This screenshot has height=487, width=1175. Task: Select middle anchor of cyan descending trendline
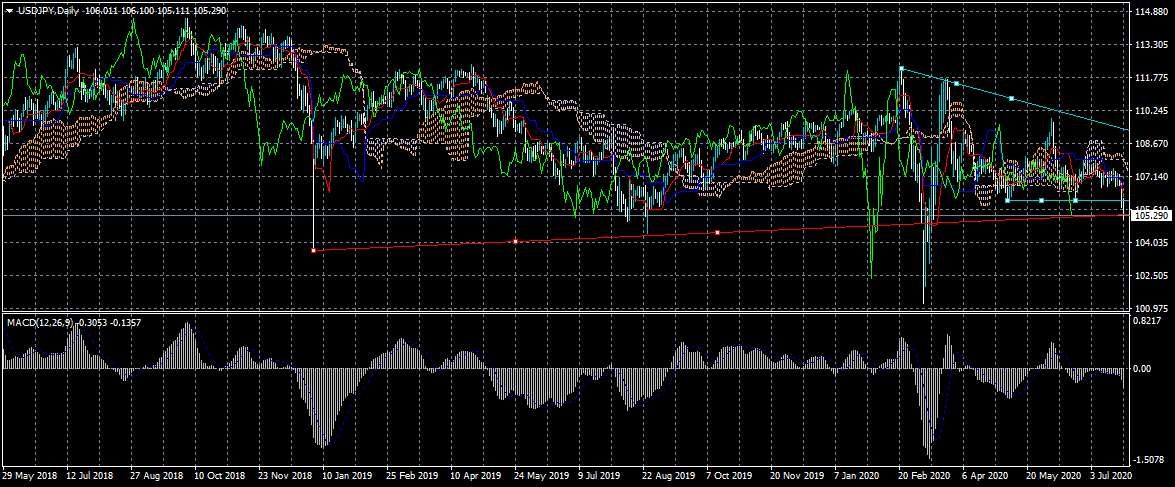pyautogui.click(x=957, y=83)
